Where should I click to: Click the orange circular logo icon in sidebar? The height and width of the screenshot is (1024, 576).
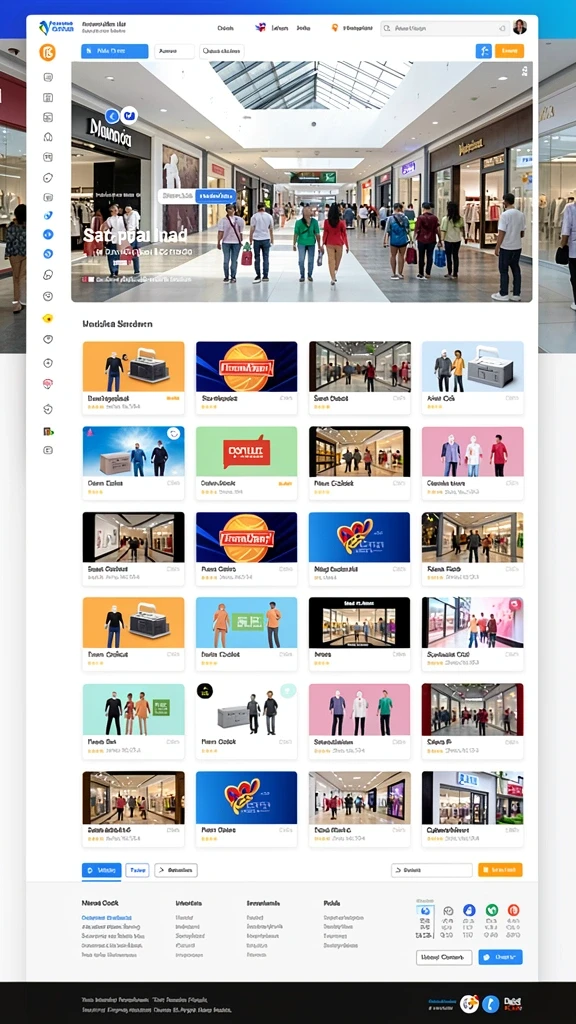coord(48,52)
